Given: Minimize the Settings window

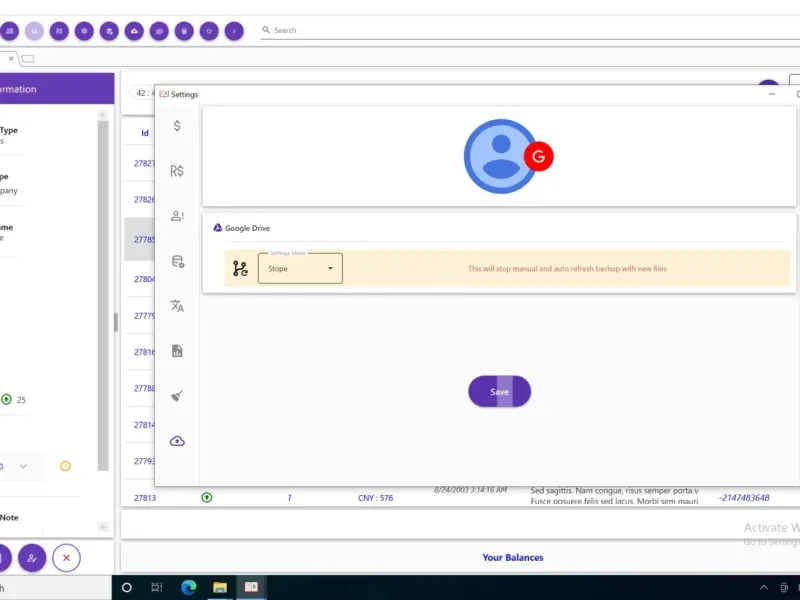Looking at the screenshot, I should pos(772,94).
